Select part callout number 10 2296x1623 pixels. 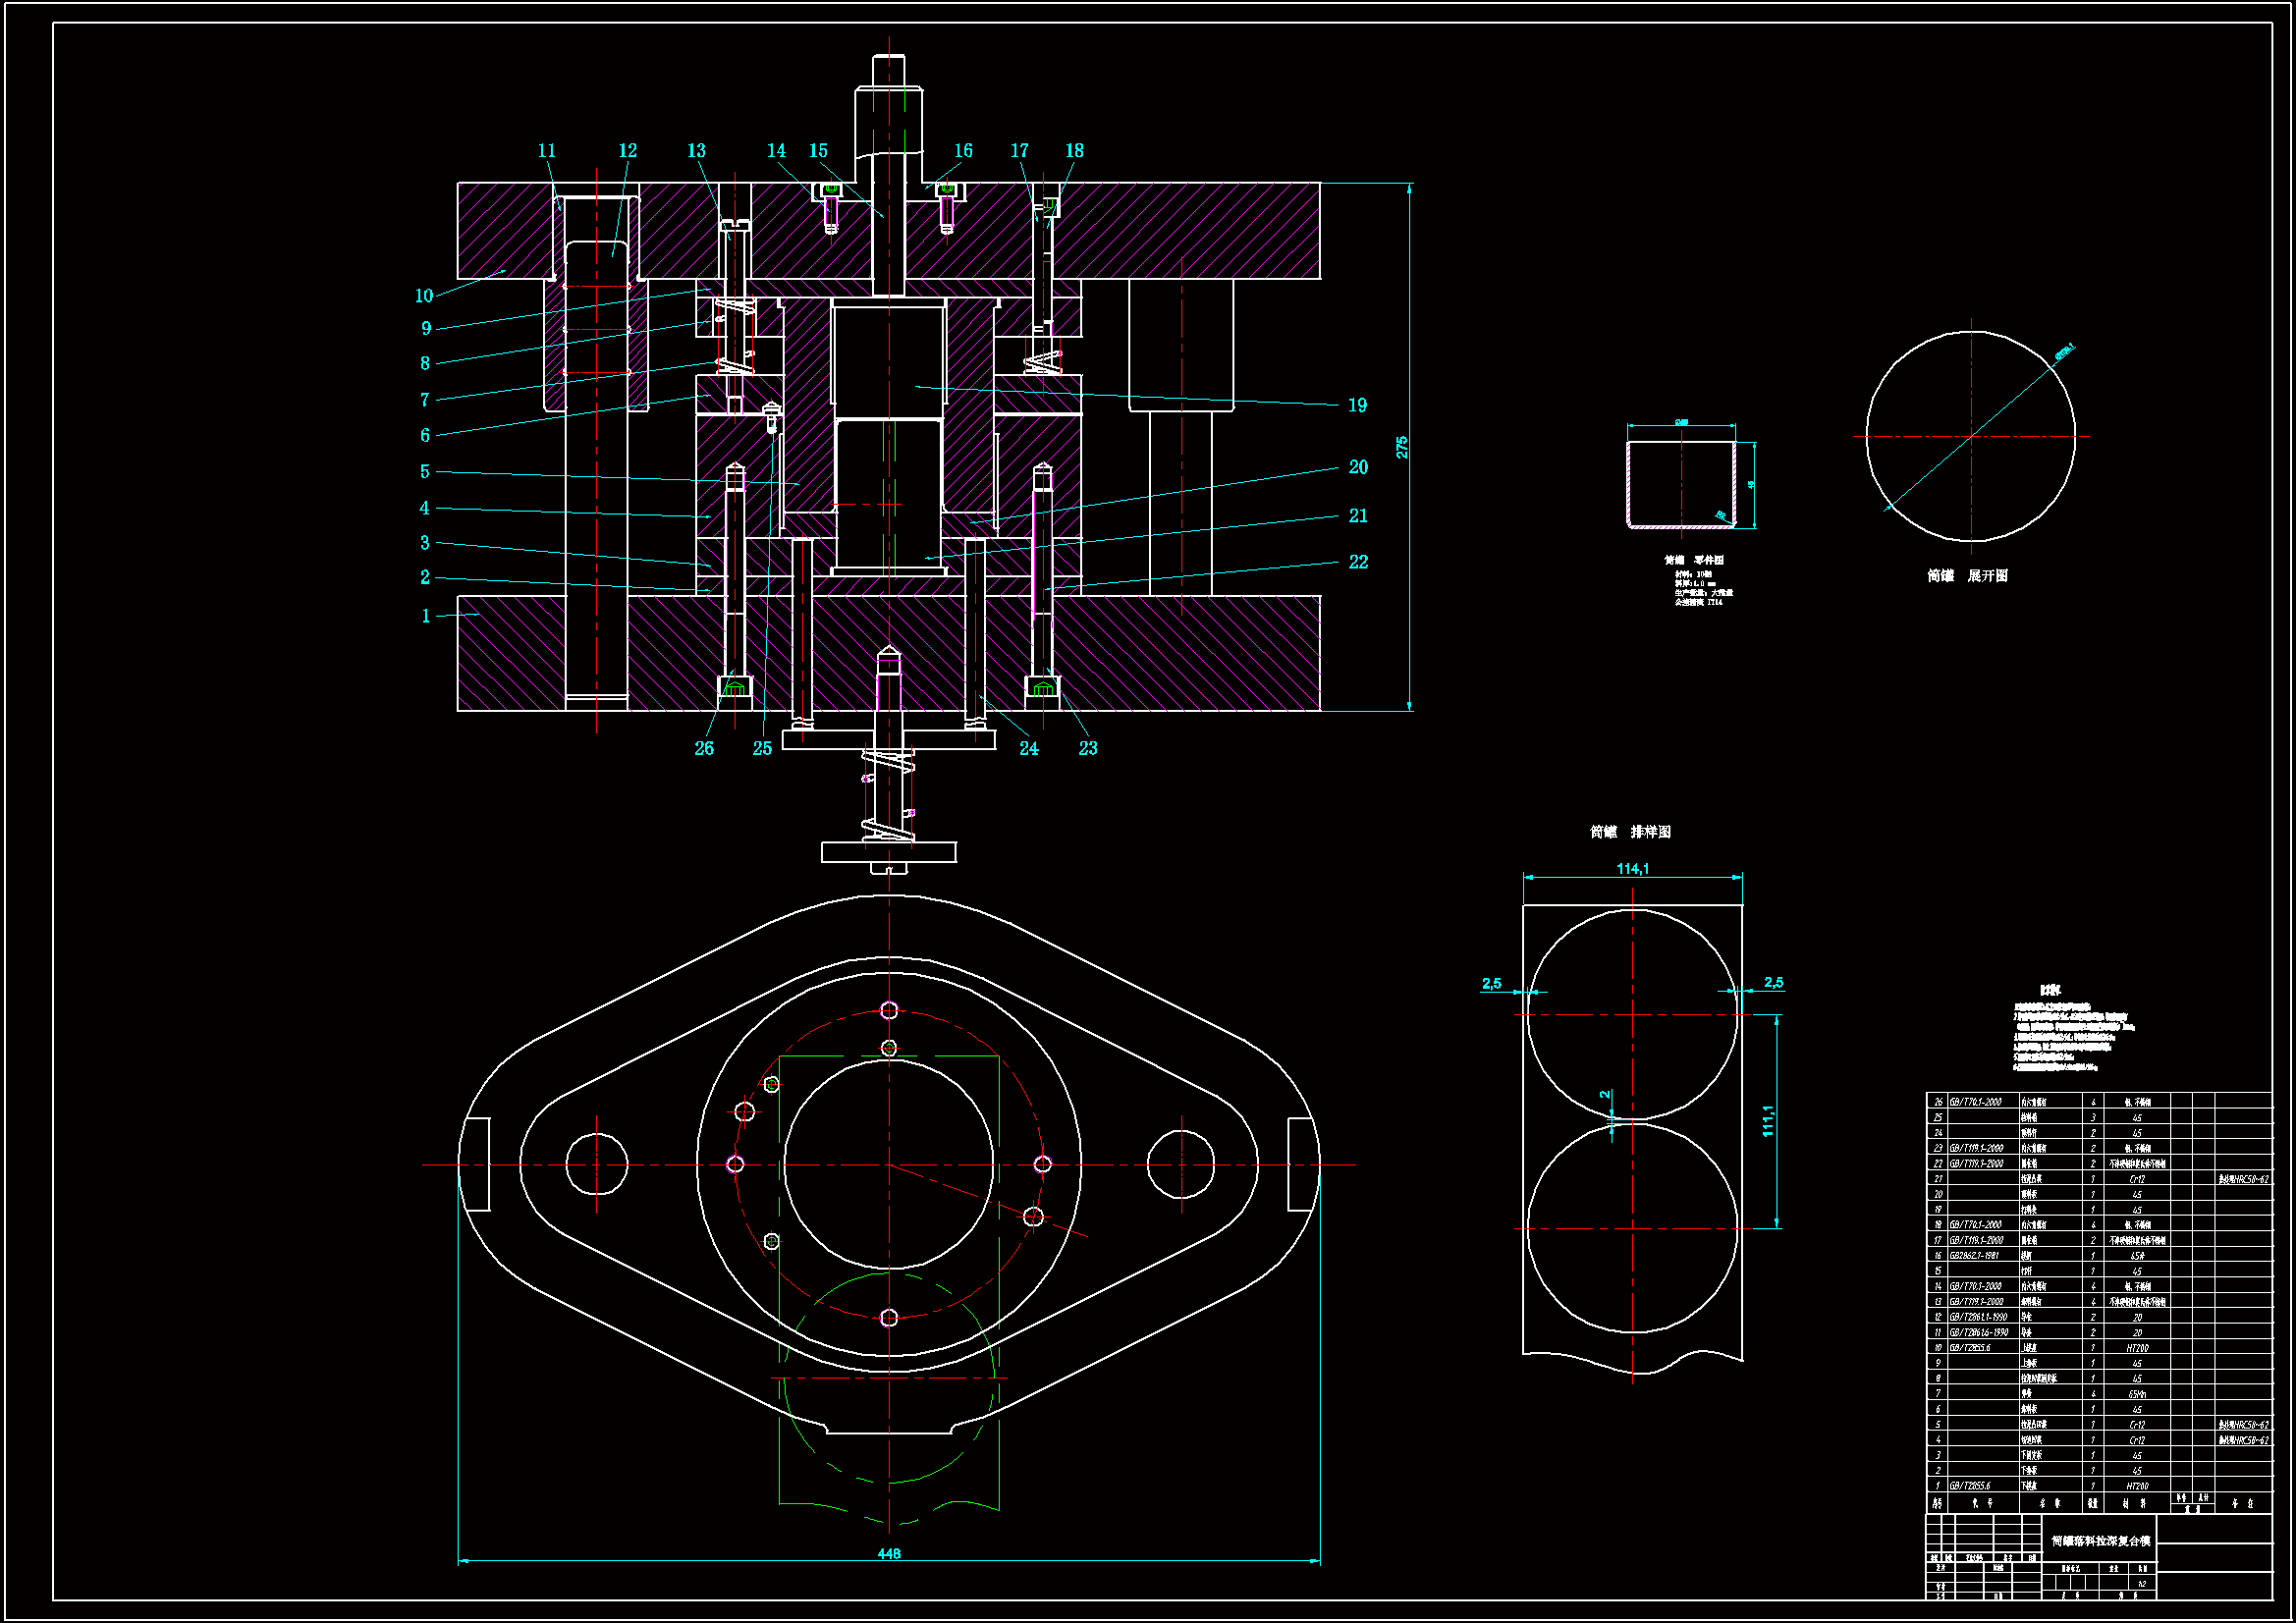(x=424, y=296)
